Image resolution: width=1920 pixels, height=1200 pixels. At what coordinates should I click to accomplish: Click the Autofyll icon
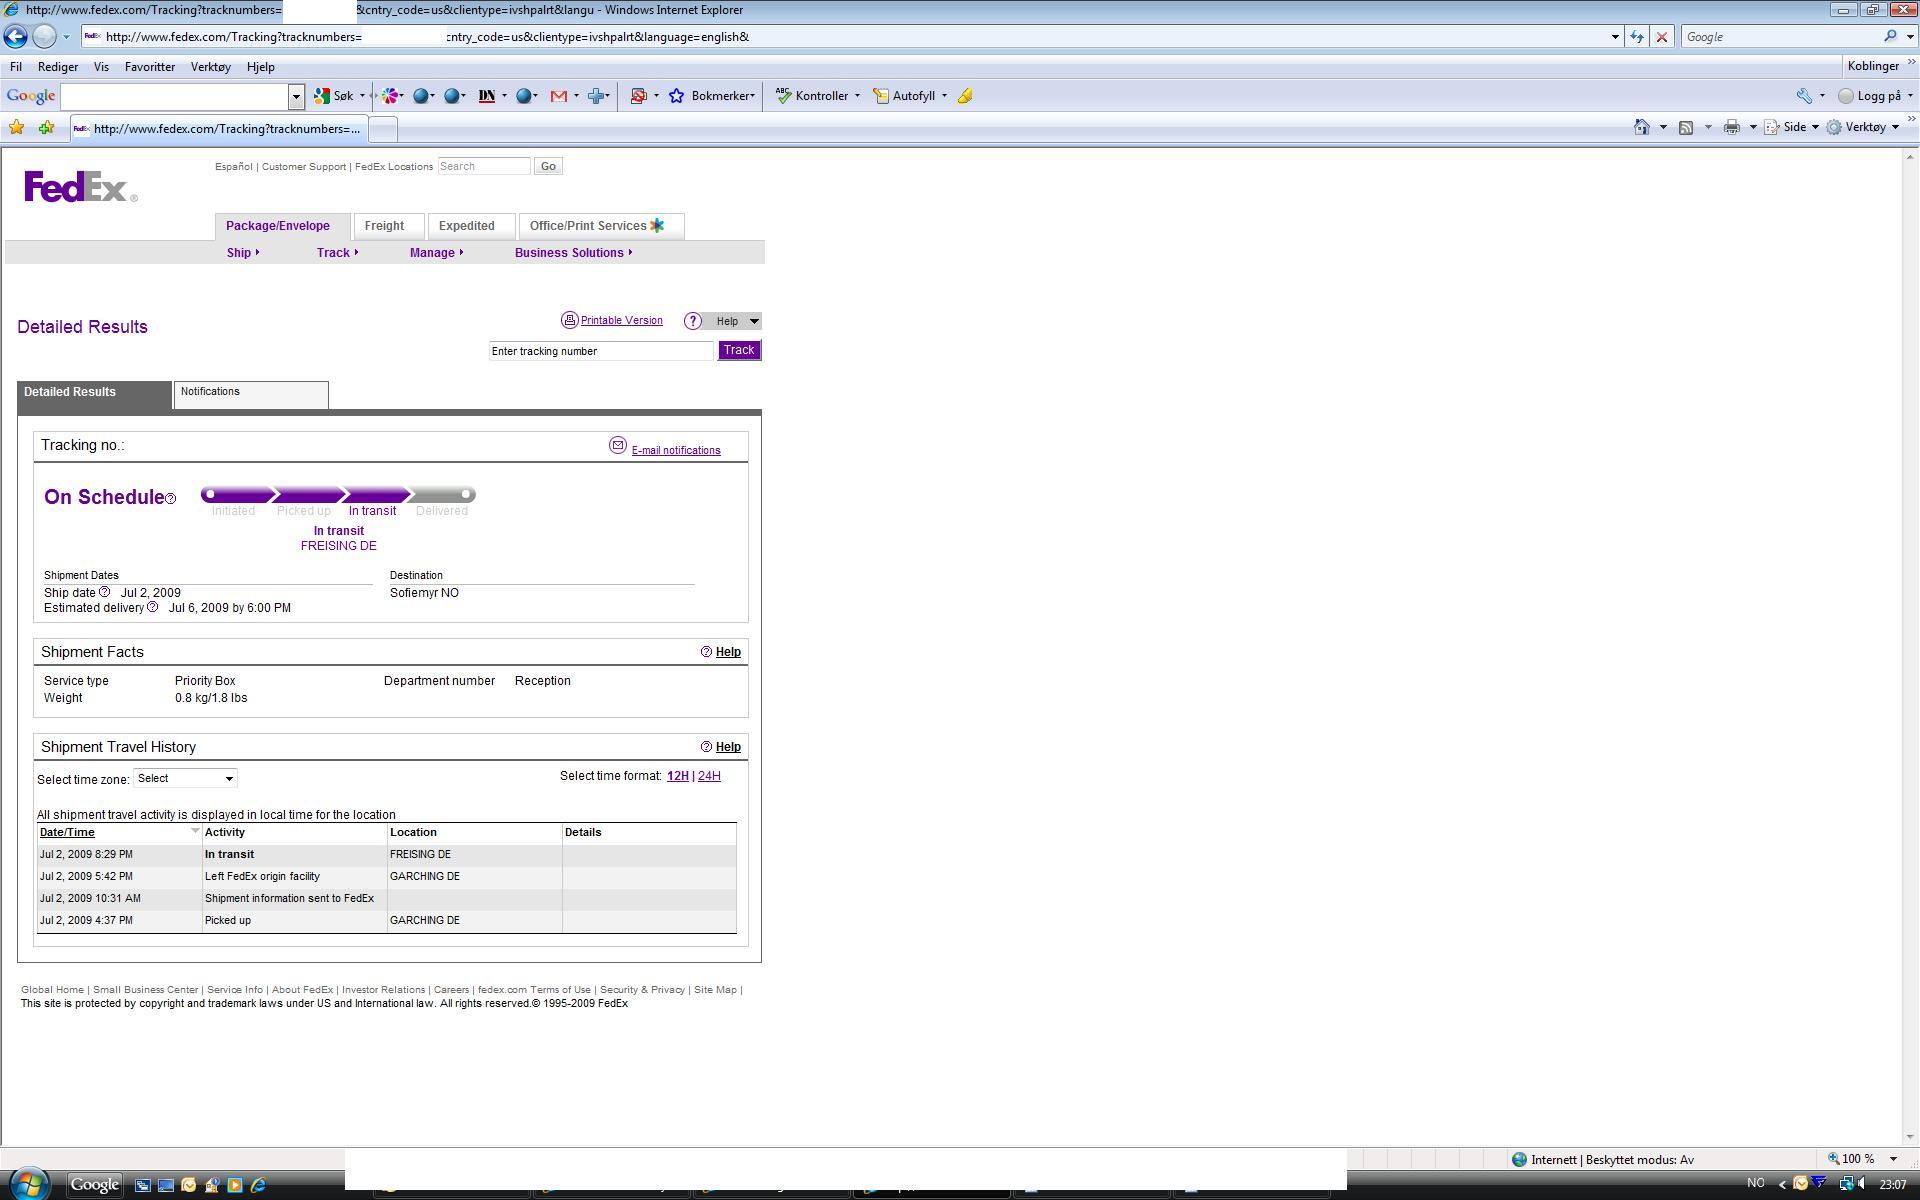point(881,96)
